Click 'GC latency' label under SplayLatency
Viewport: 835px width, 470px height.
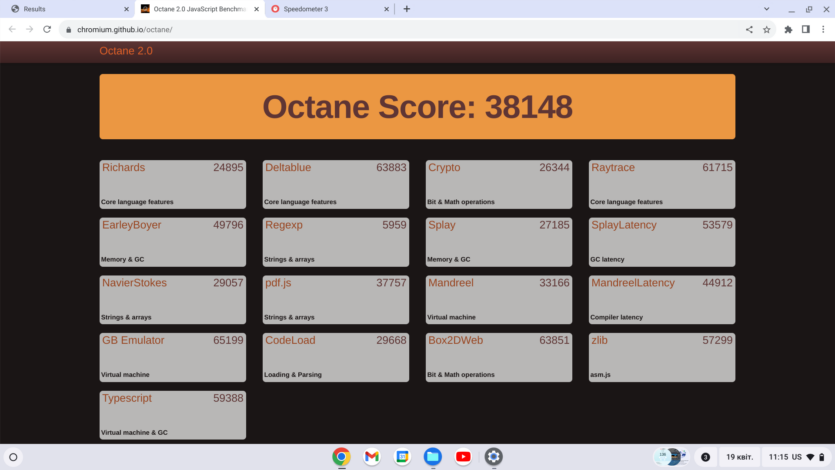[x=607, y=260]
